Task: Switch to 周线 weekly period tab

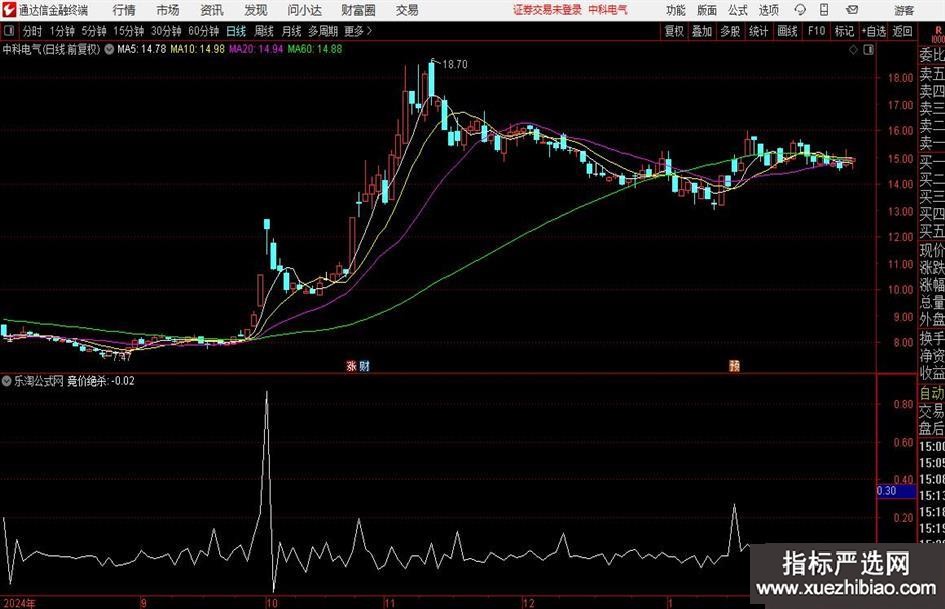Action: tap(264, 31)
